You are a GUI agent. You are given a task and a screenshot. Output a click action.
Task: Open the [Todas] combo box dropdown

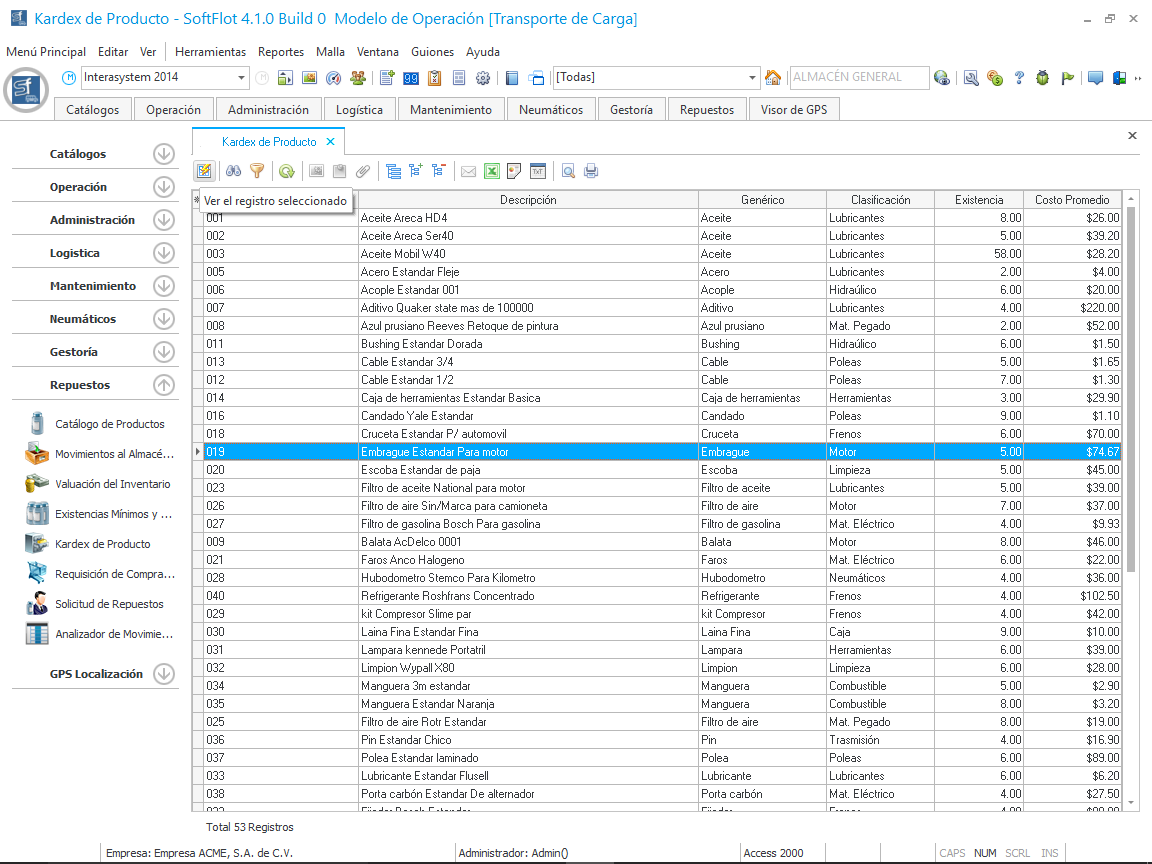click(753, 78)
